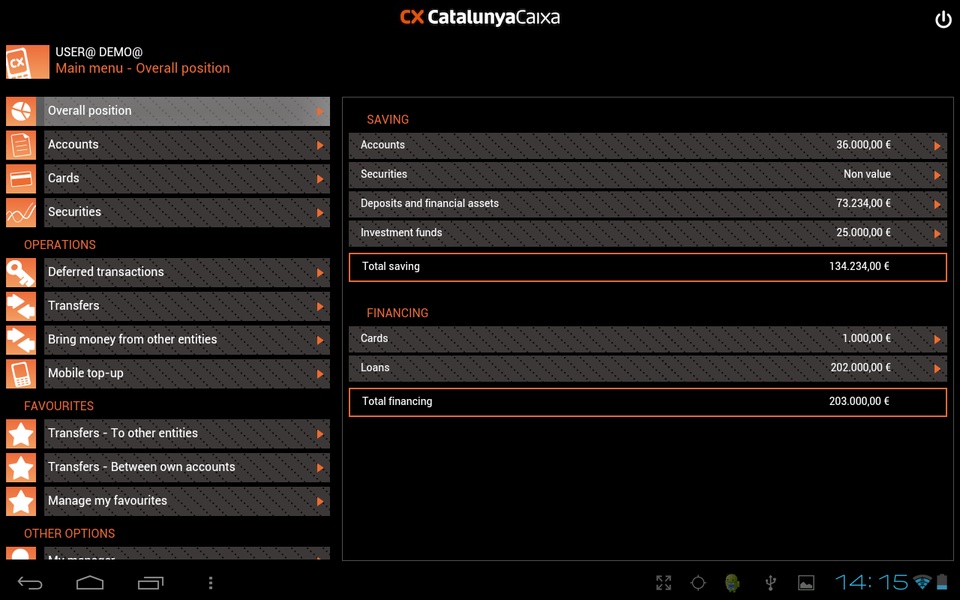960x600 pixels.
Task: Open the Overall position menu entry
Action: (x=187, y=111)
